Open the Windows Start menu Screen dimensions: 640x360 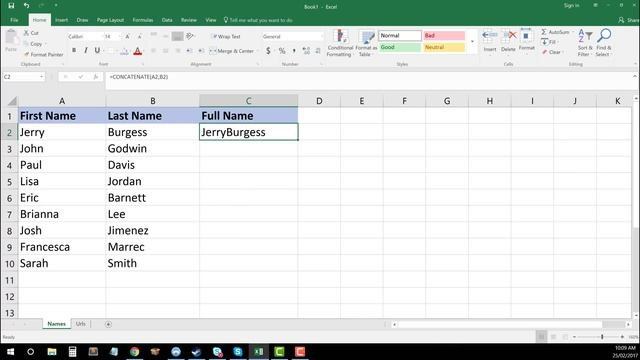coord(10,351)
